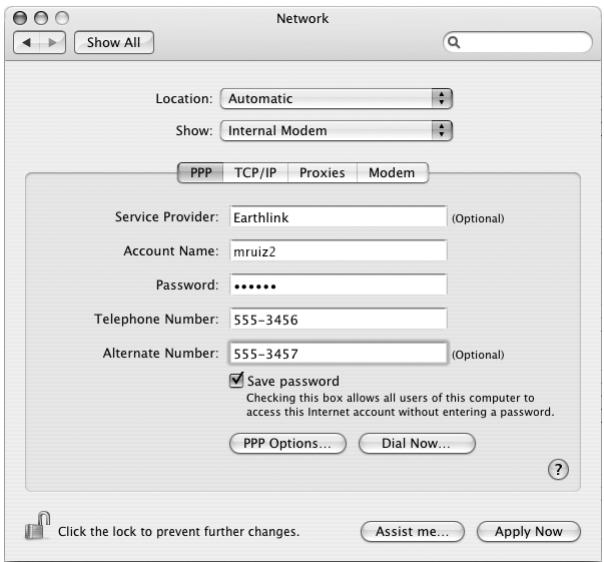Screen dimensions: 604x562
Task: Click the 'Account Name:' label
Action: click(x=171, y=251)
